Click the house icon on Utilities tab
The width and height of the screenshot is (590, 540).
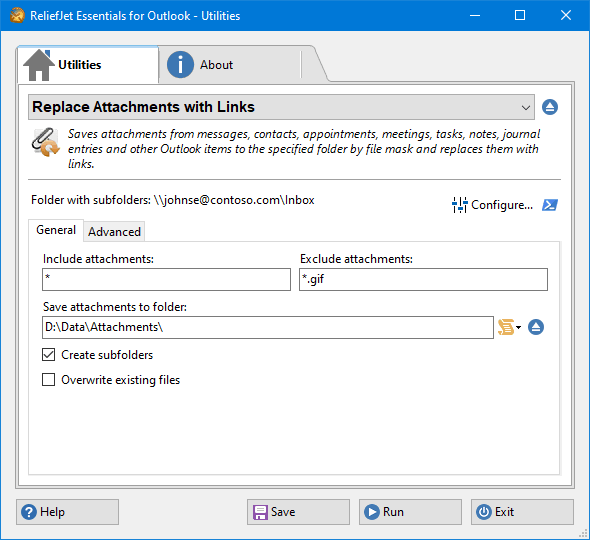38,65
